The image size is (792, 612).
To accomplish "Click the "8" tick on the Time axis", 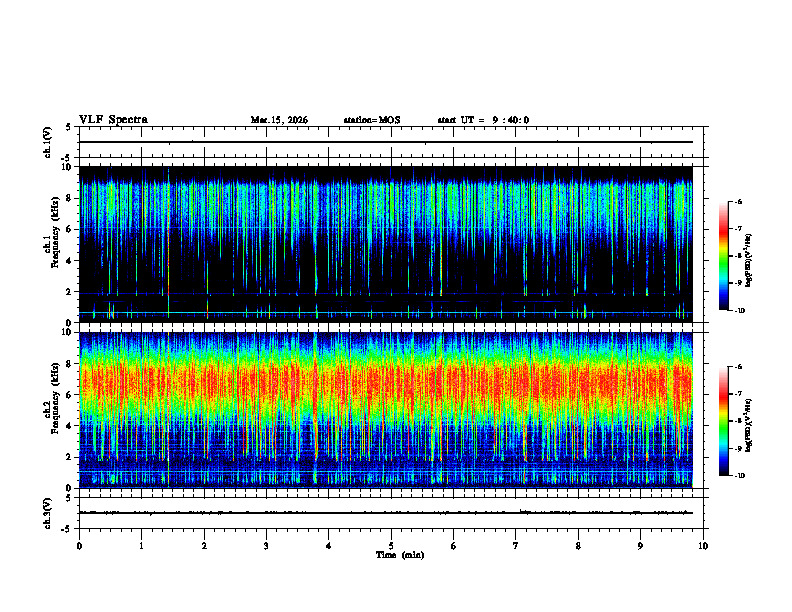I will [578, 546].
